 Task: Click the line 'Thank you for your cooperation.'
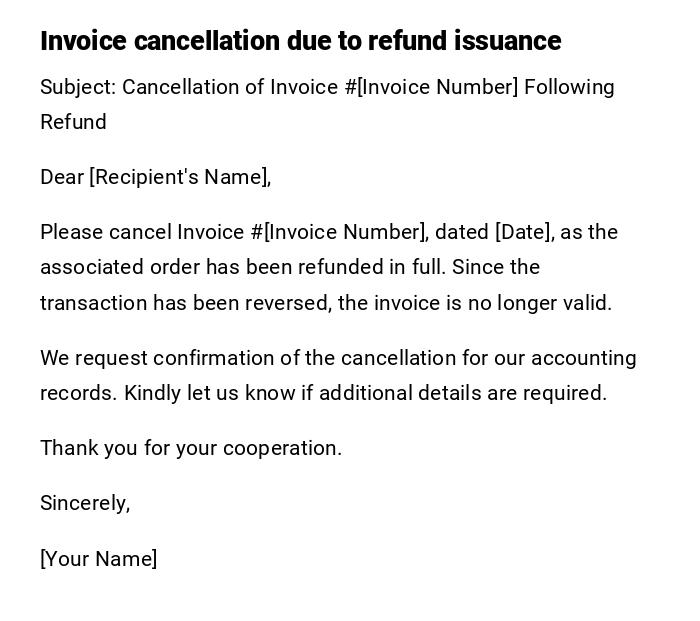tap(191, 448)
